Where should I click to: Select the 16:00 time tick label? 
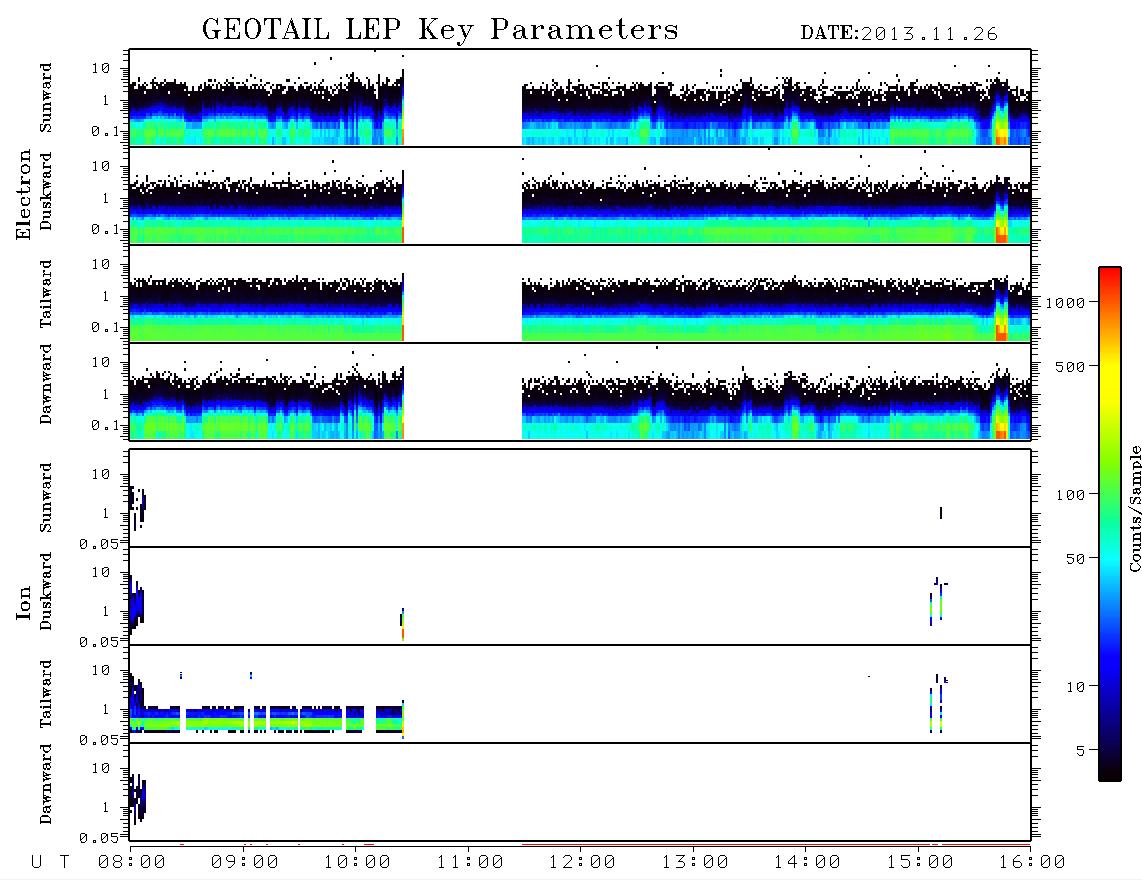1032,863
